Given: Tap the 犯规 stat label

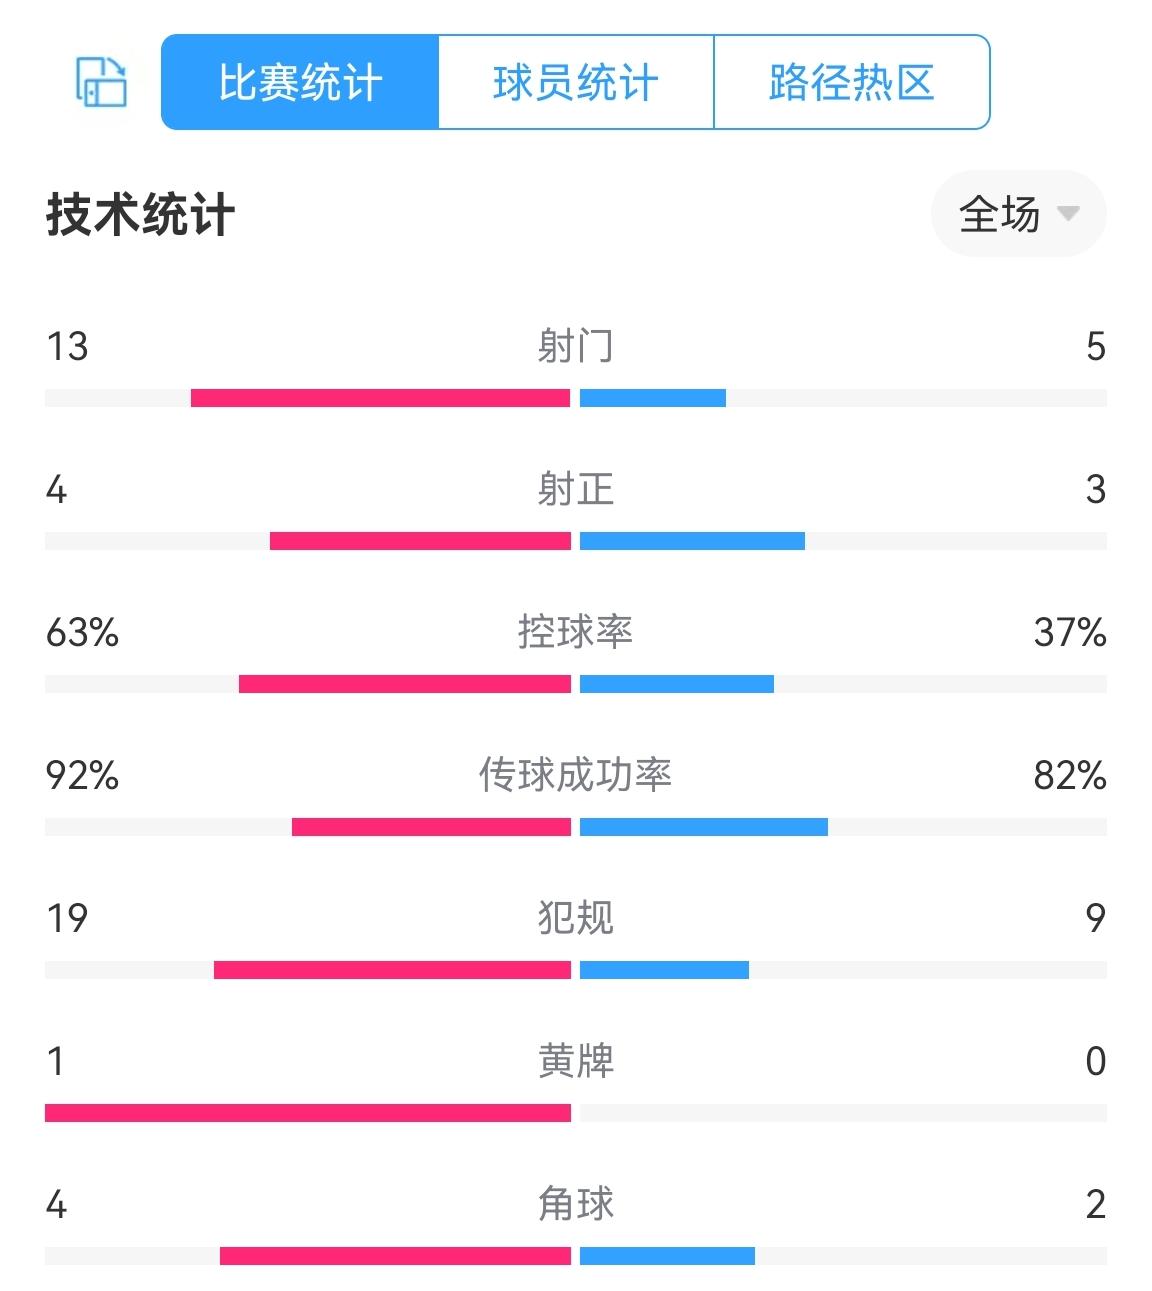Looking at the screenshot, I should click(x=575, y=918).
